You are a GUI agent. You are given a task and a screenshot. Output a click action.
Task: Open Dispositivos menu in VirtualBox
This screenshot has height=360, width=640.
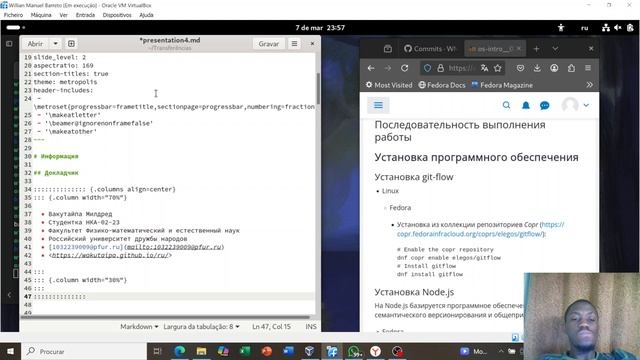tap(117, 15)
